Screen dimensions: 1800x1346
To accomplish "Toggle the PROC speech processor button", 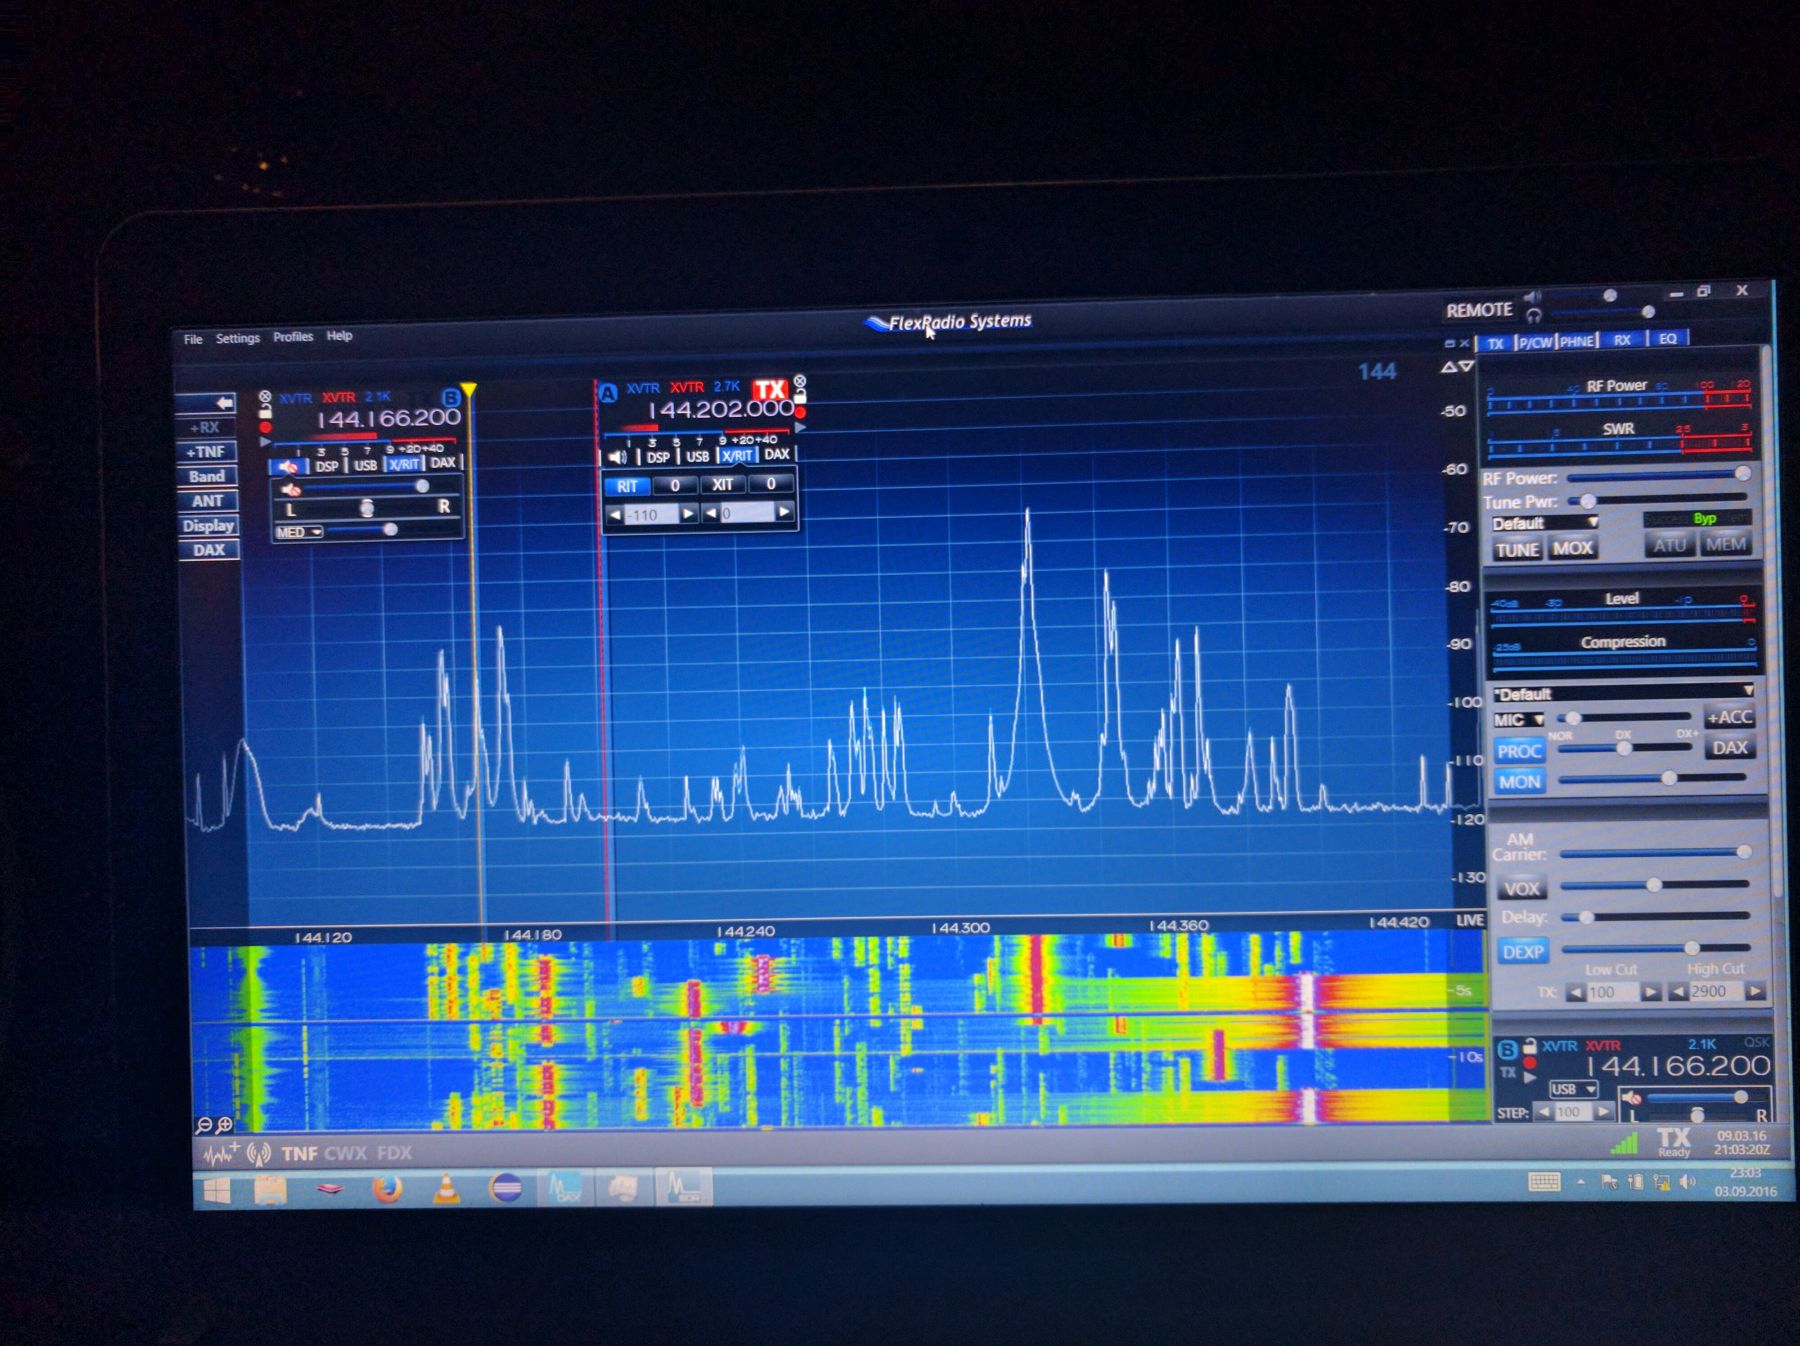I will (1519, 751).
